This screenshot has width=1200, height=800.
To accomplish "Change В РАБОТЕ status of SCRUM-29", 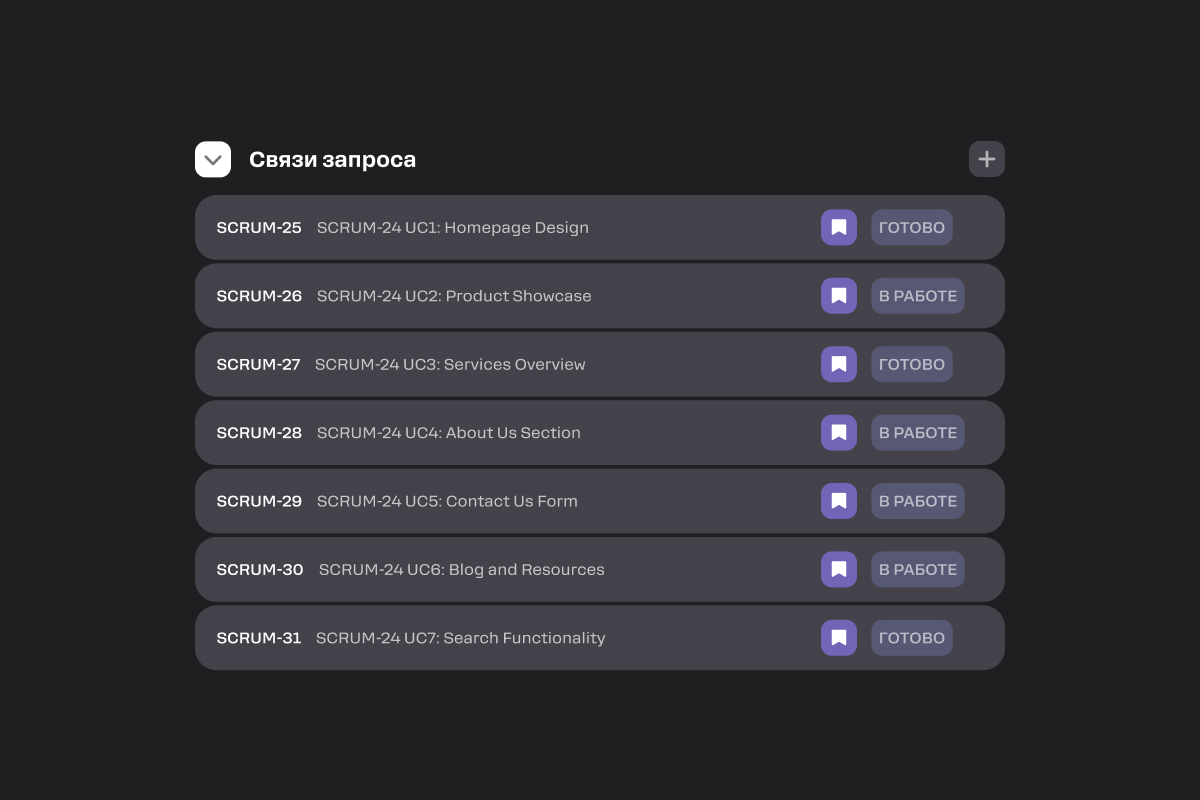I will click(917, 501).
